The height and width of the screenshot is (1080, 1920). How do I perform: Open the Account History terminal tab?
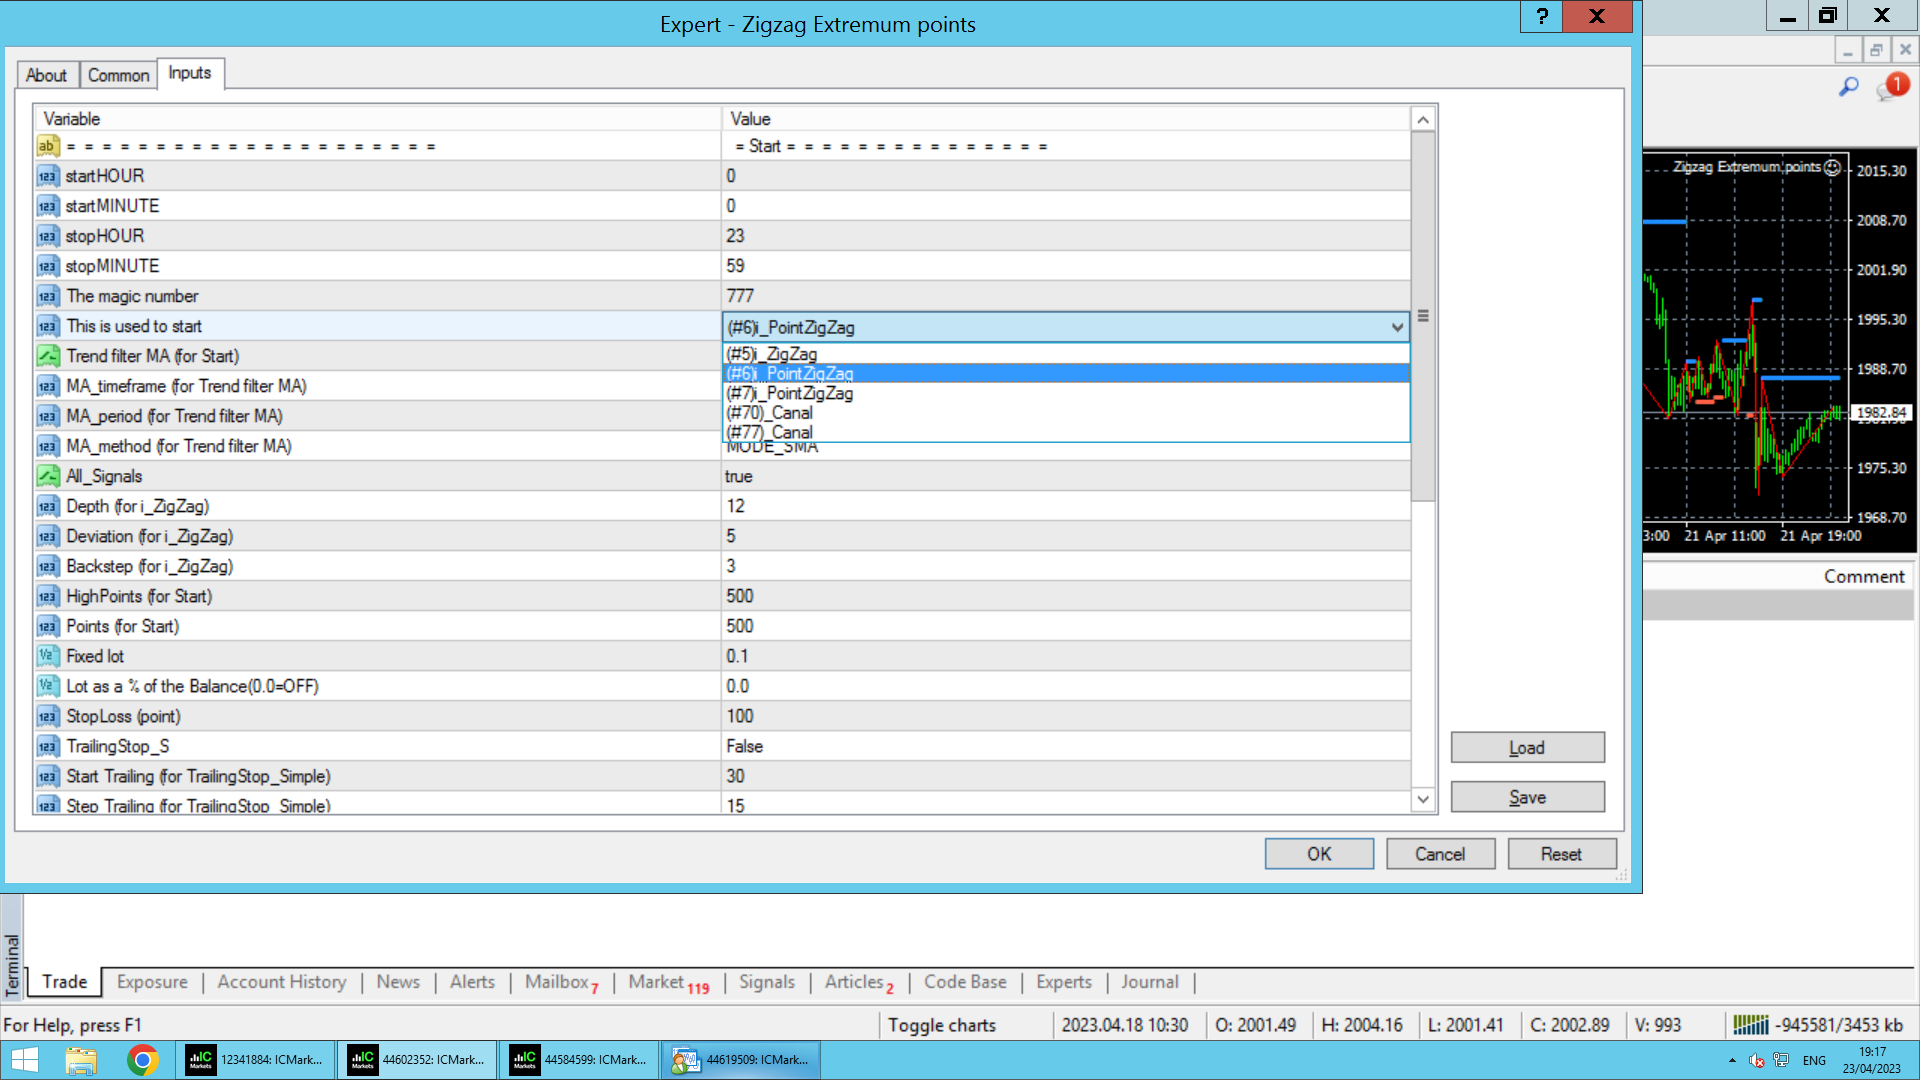click(x=282, y=982)
